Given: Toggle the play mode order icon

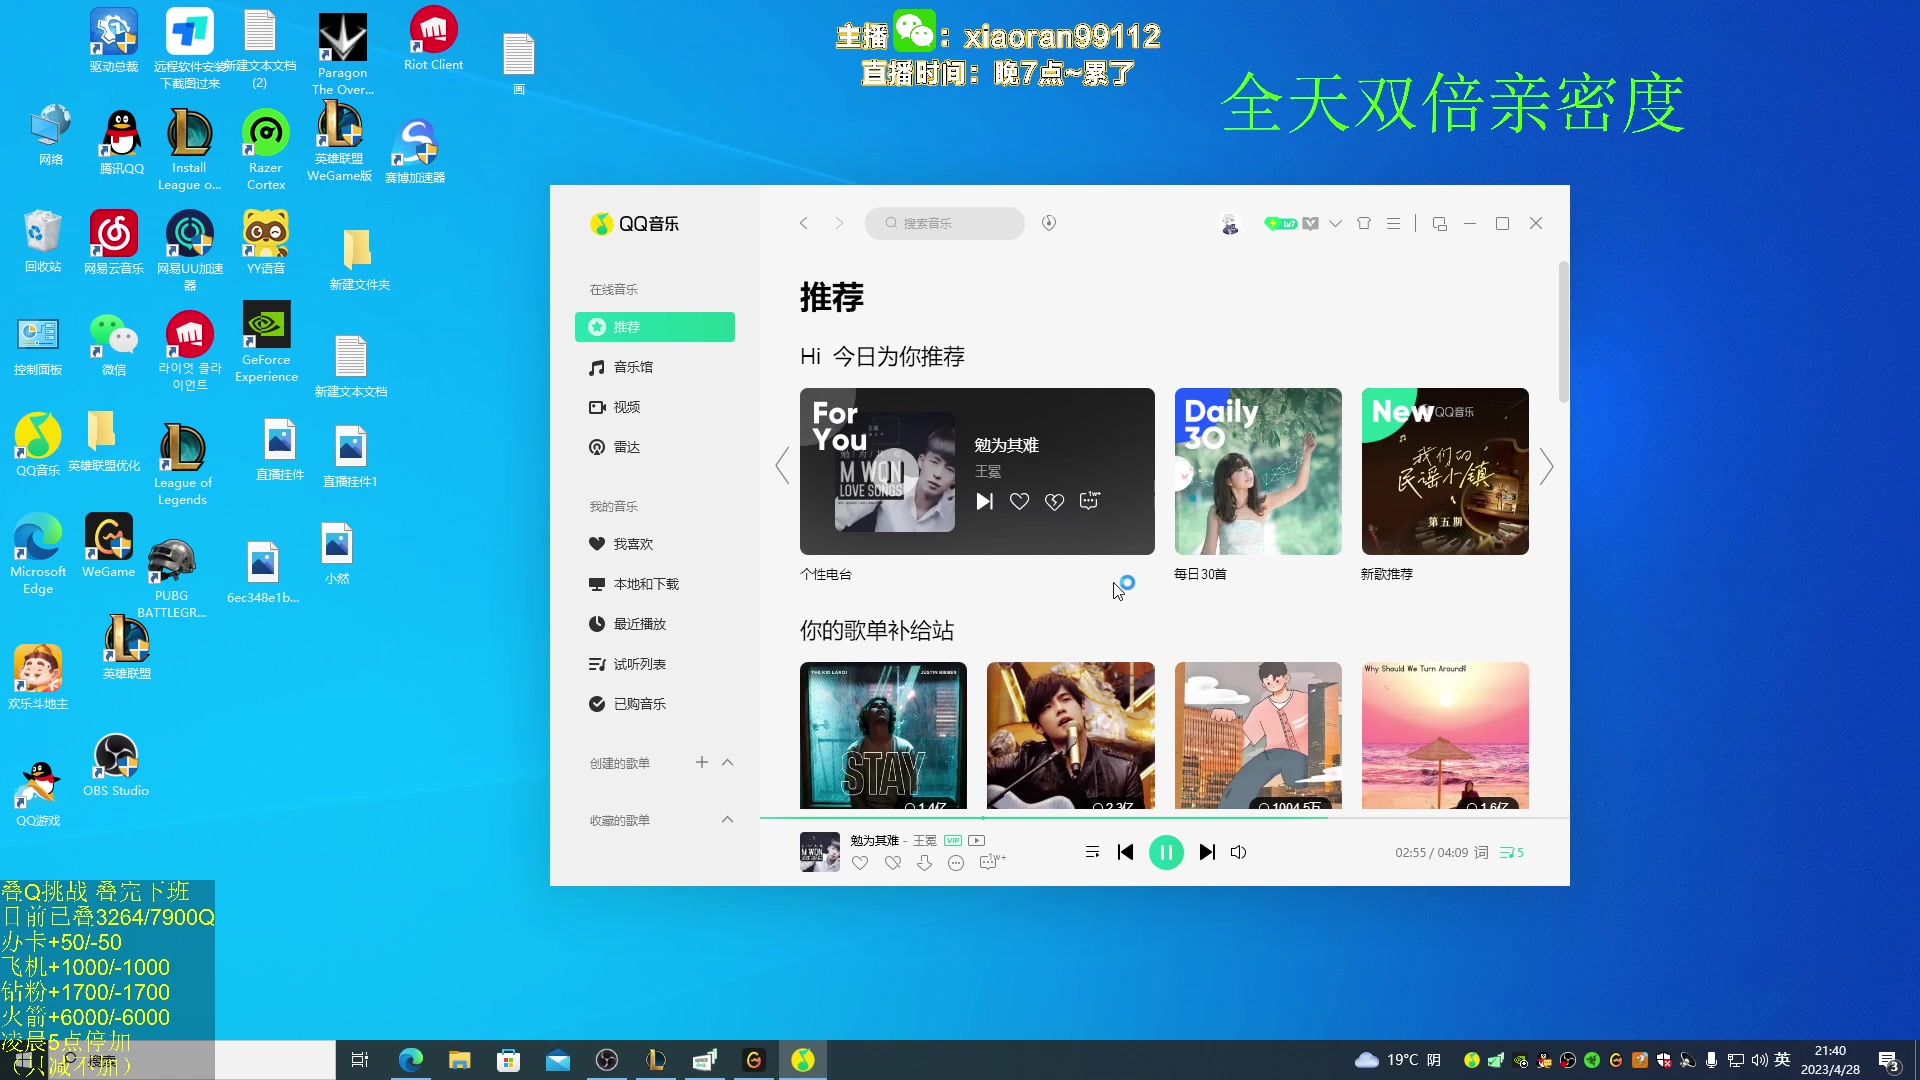Looking at the screenshot, I should pos(1092,852).
